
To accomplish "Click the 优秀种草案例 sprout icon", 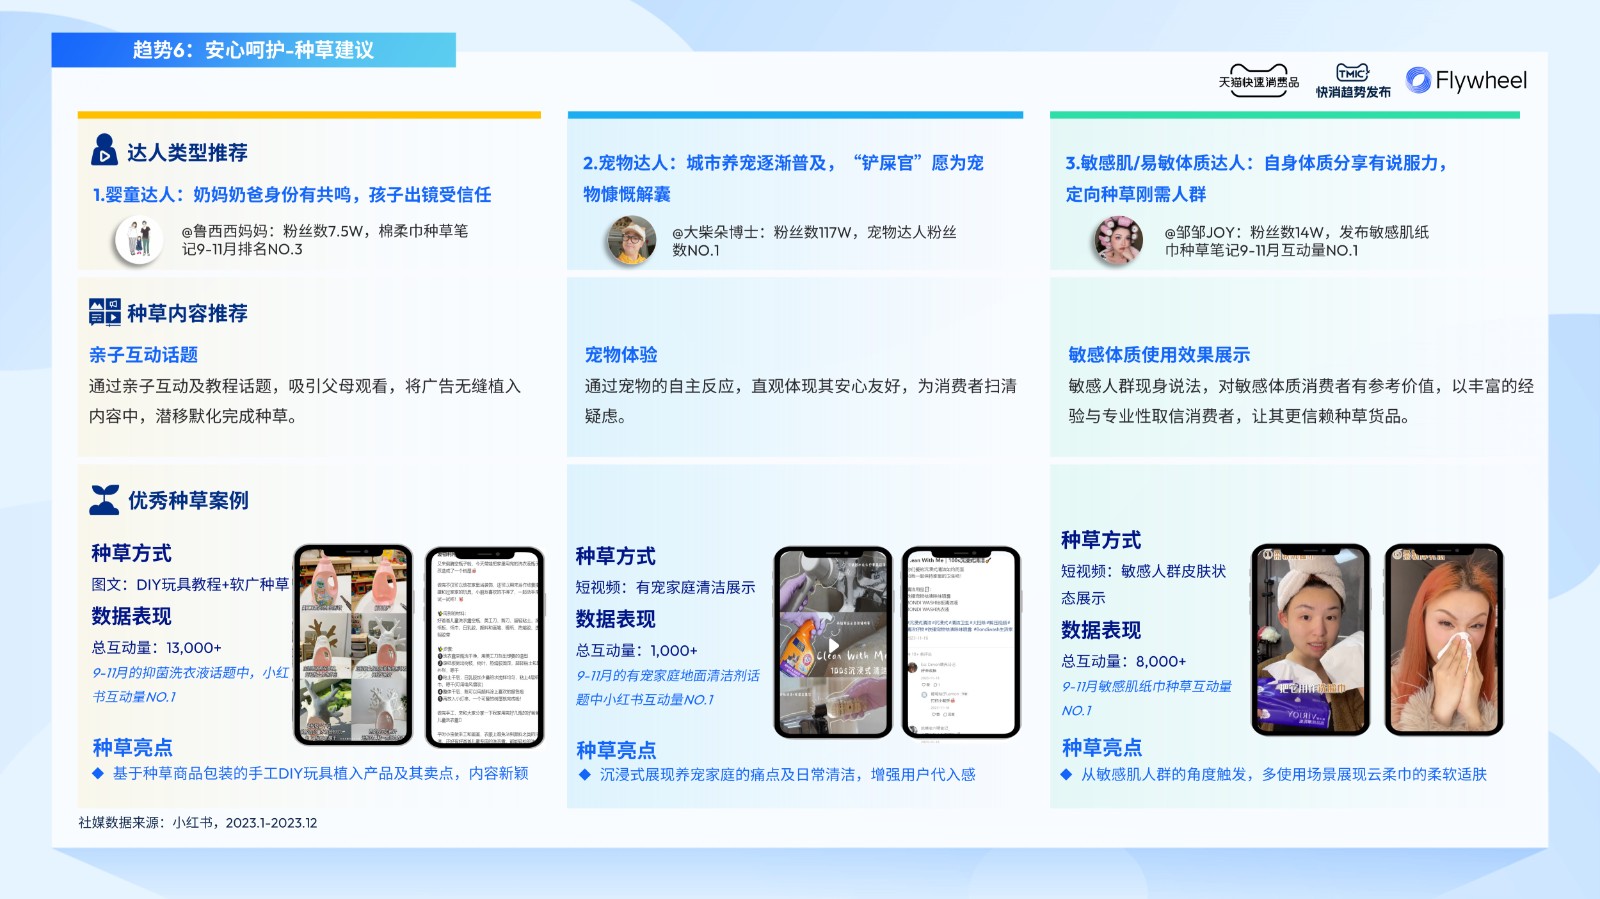I will tap(104, 500).
